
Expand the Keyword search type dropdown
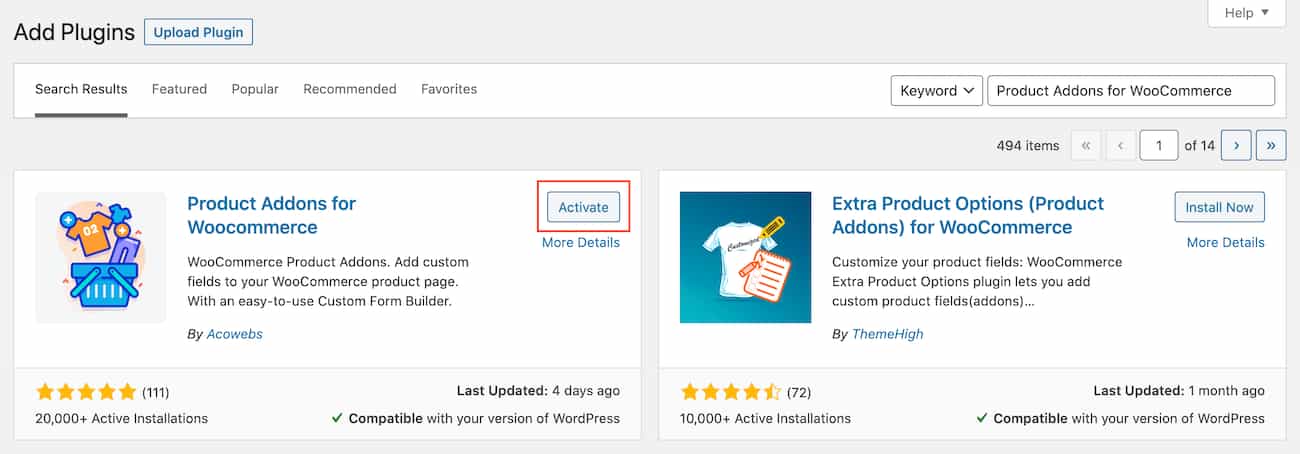(x=937, y=90)
